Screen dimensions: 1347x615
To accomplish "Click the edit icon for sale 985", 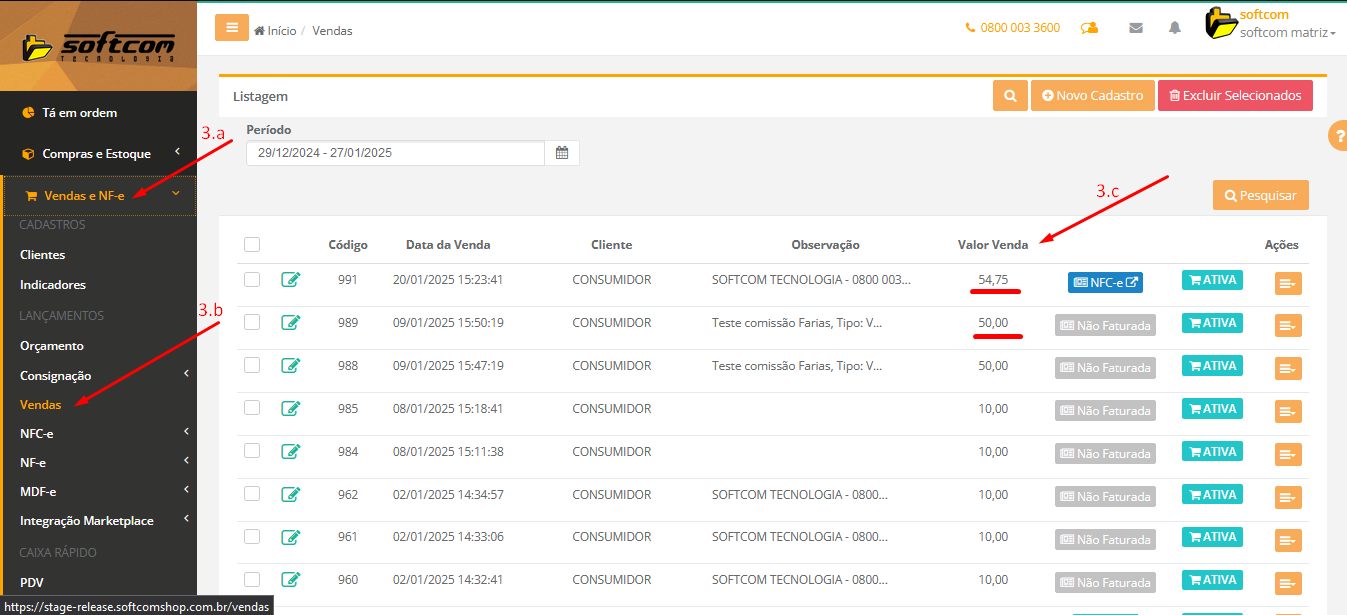I will (x=291, y=408).
